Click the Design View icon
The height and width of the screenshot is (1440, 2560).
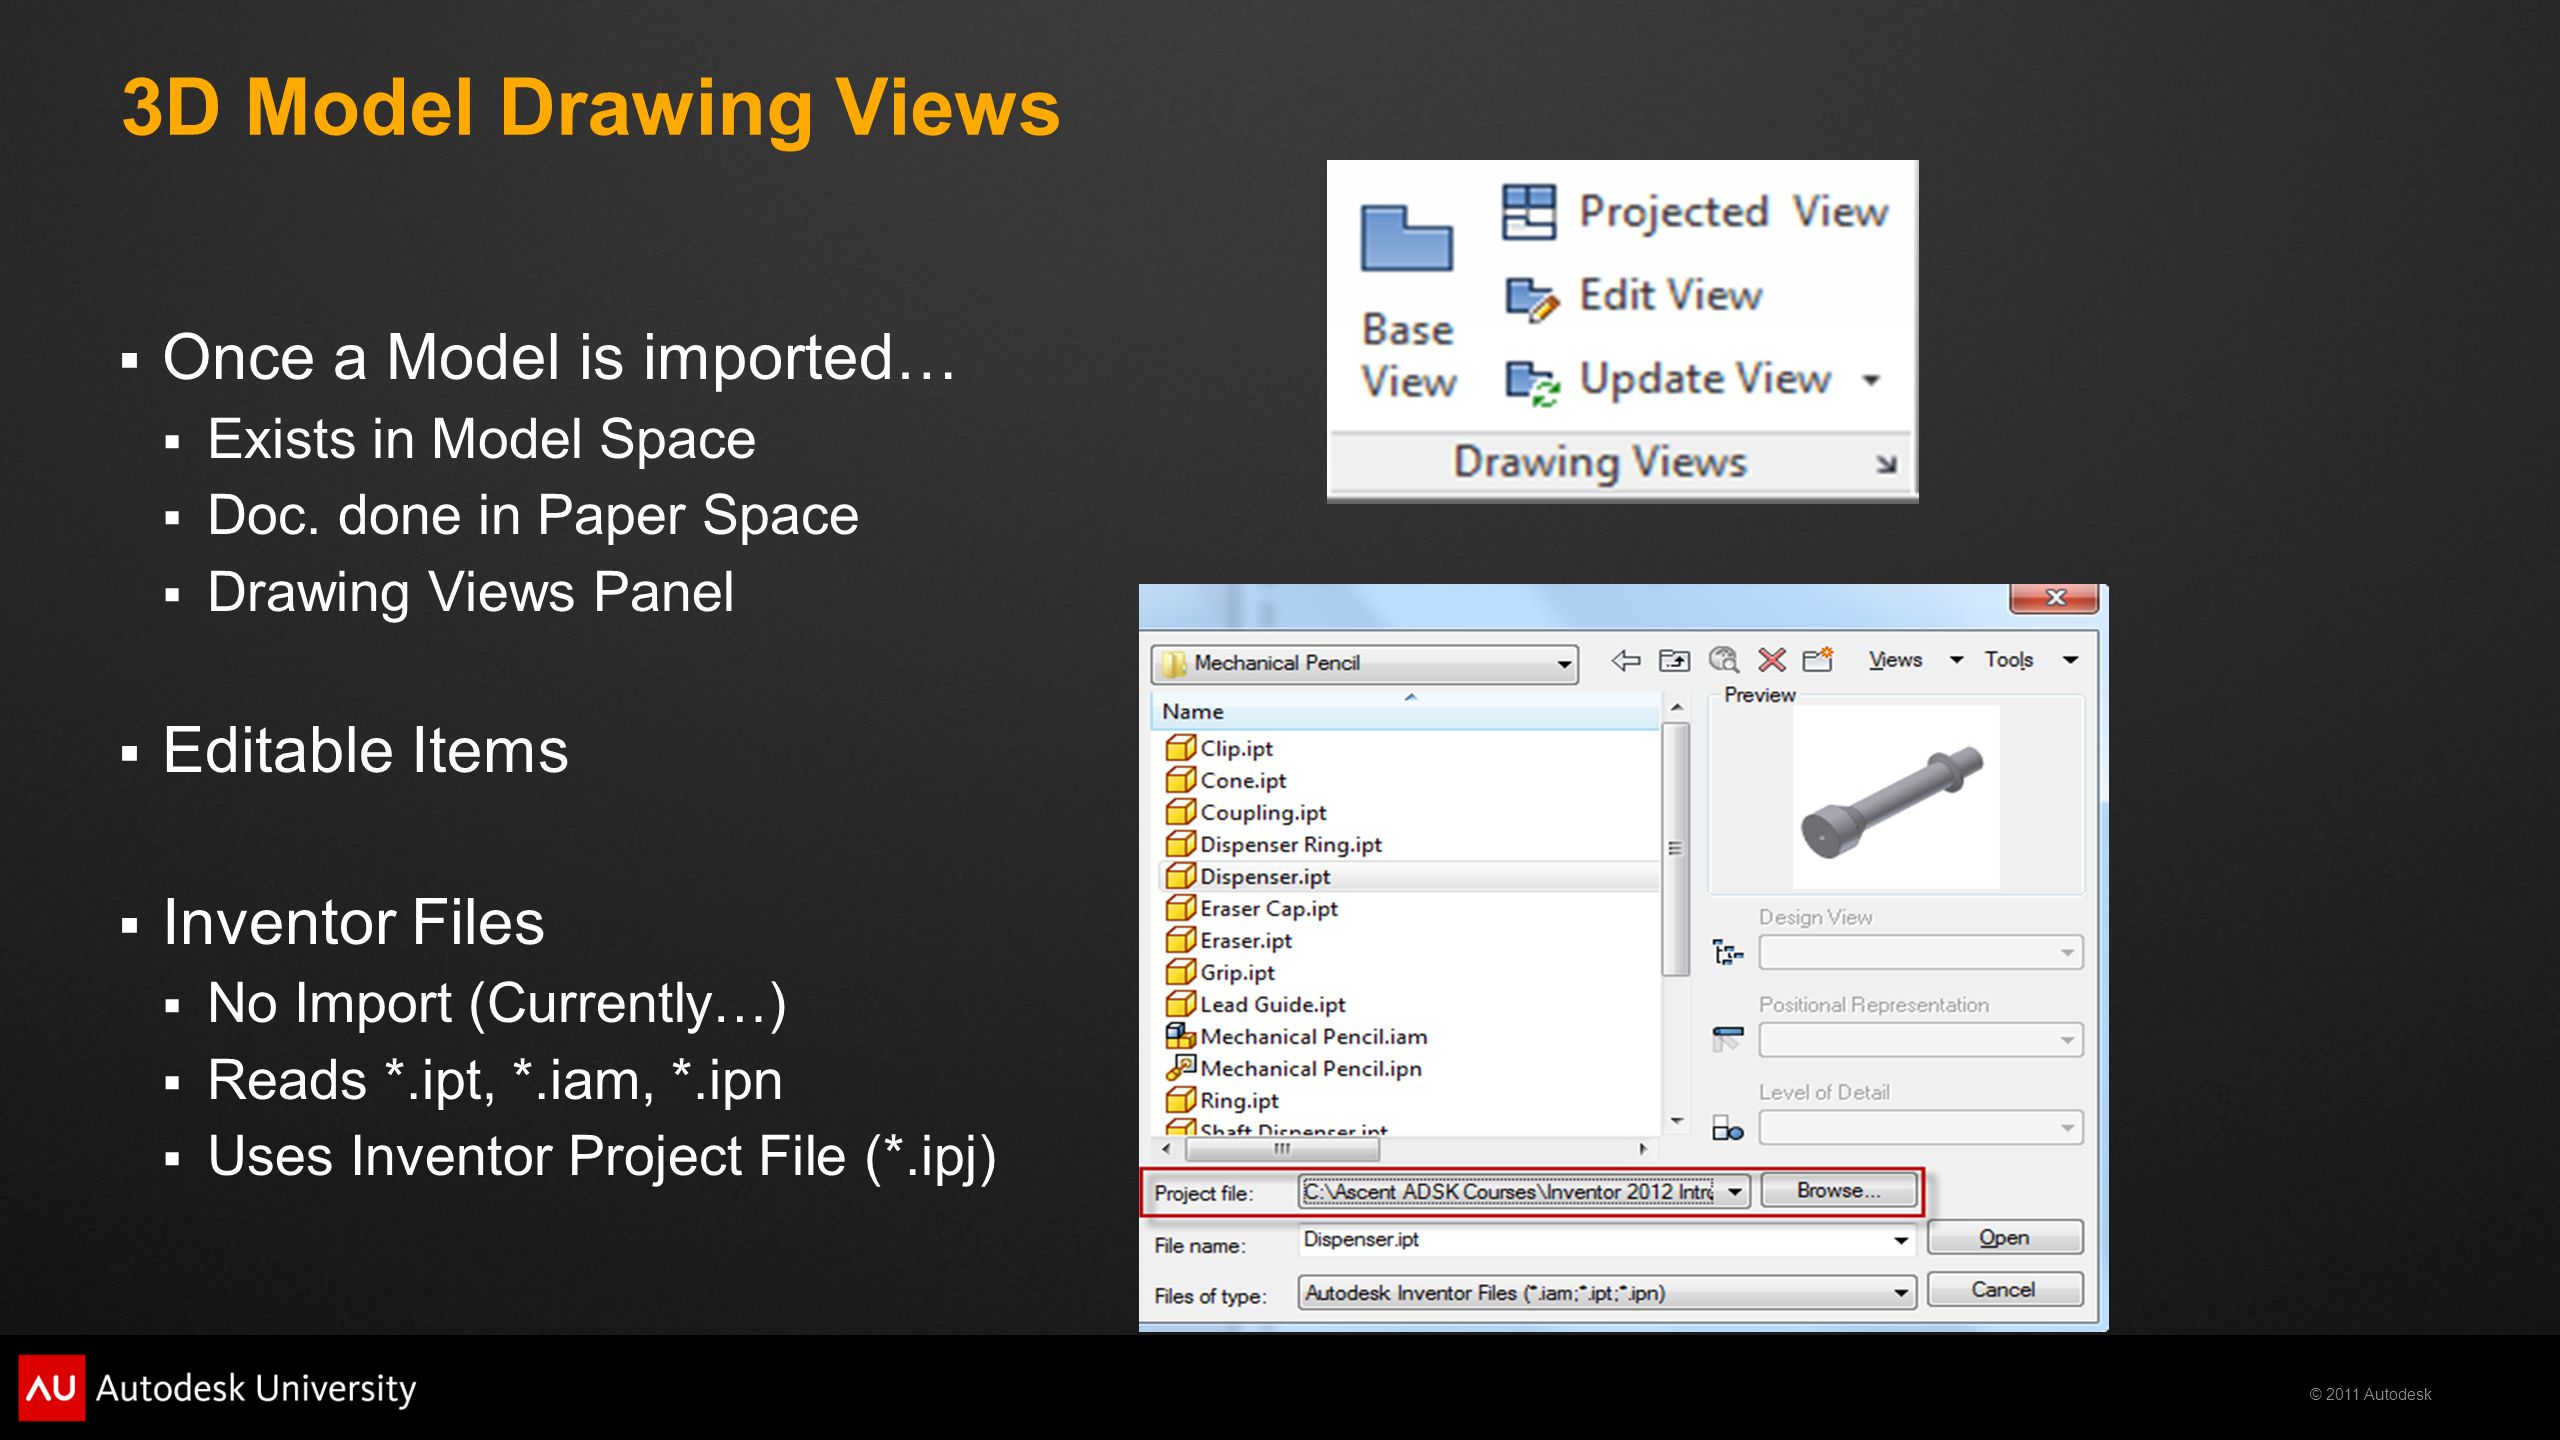coord(1727,951)
